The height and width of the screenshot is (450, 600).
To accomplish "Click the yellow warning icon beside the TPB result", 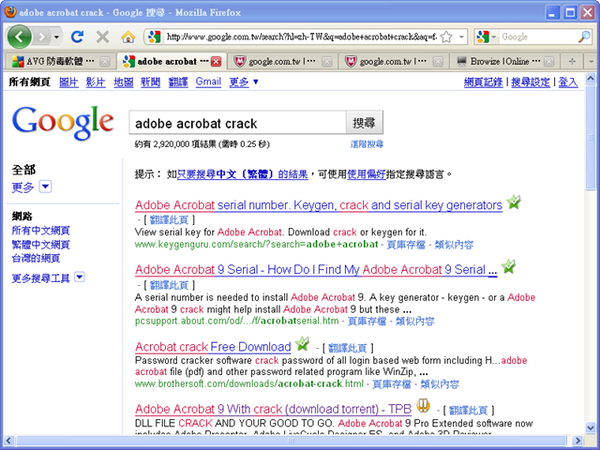I will (423, 405).
